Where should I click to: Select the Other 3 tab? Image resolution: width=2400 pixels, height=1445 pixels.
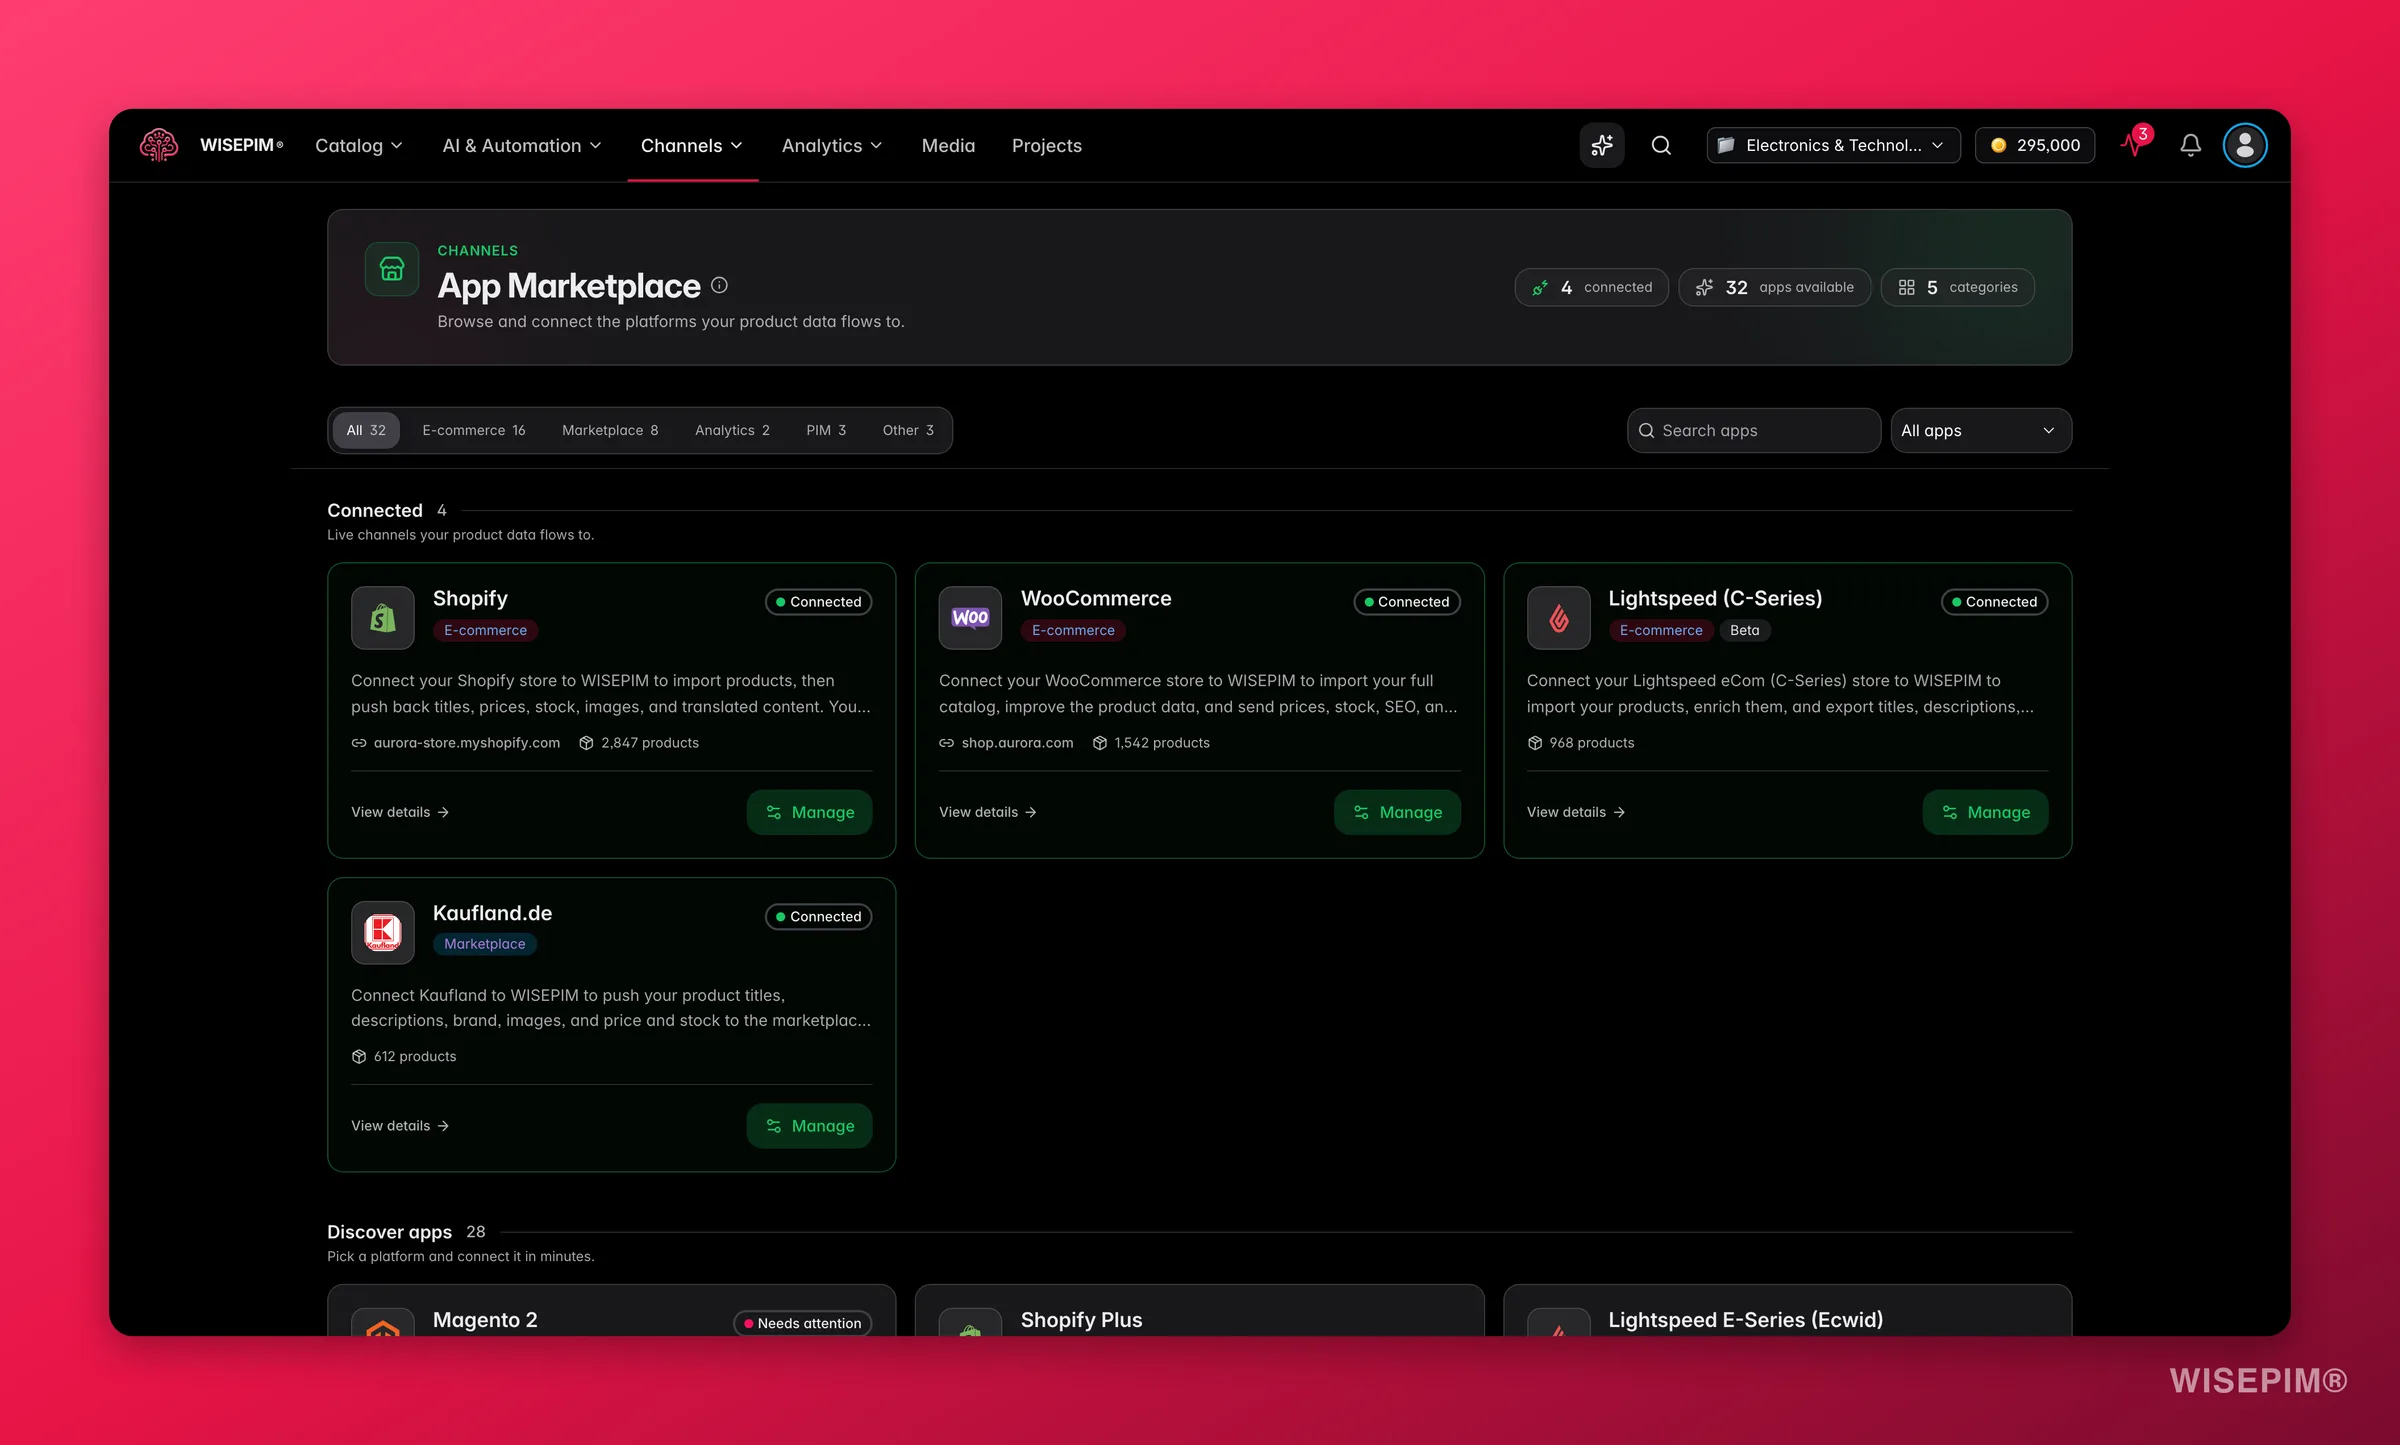pos(908,430)
